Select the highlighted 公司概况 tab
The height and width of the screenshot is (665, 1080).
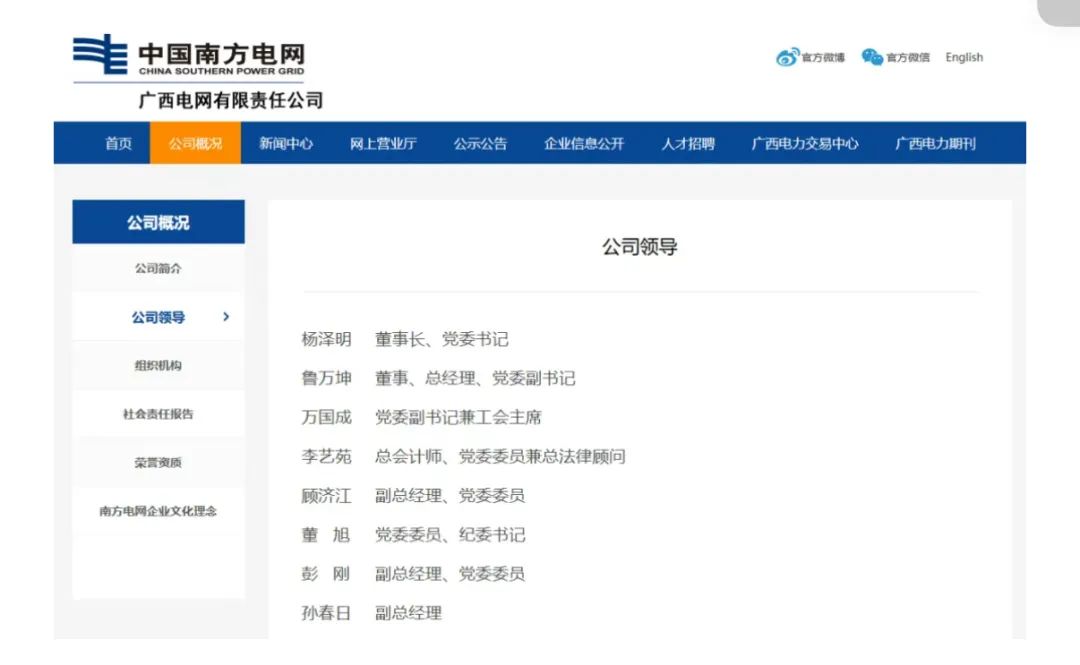click(194, 143)
